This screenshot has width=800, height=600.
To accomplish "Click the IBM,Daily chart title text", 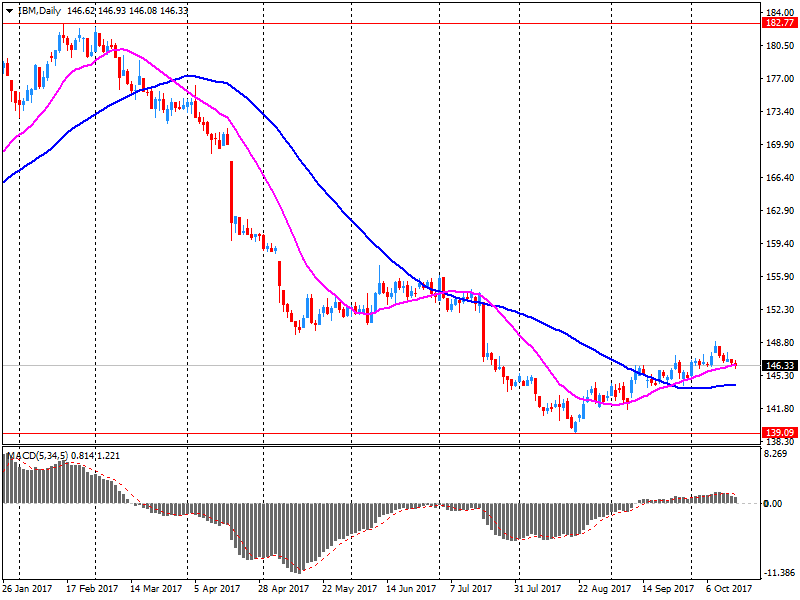I will point(39,11).
